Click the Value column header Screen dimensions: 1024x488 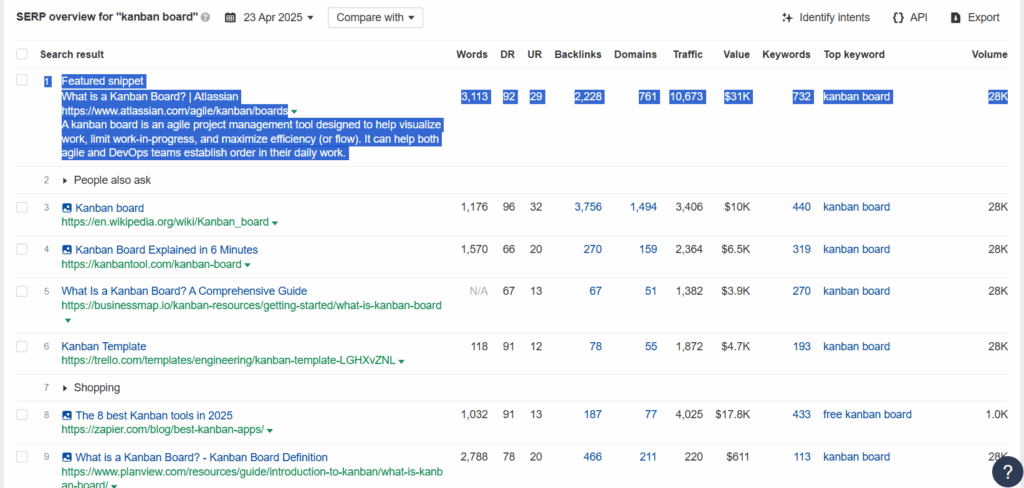click(737, 54)
